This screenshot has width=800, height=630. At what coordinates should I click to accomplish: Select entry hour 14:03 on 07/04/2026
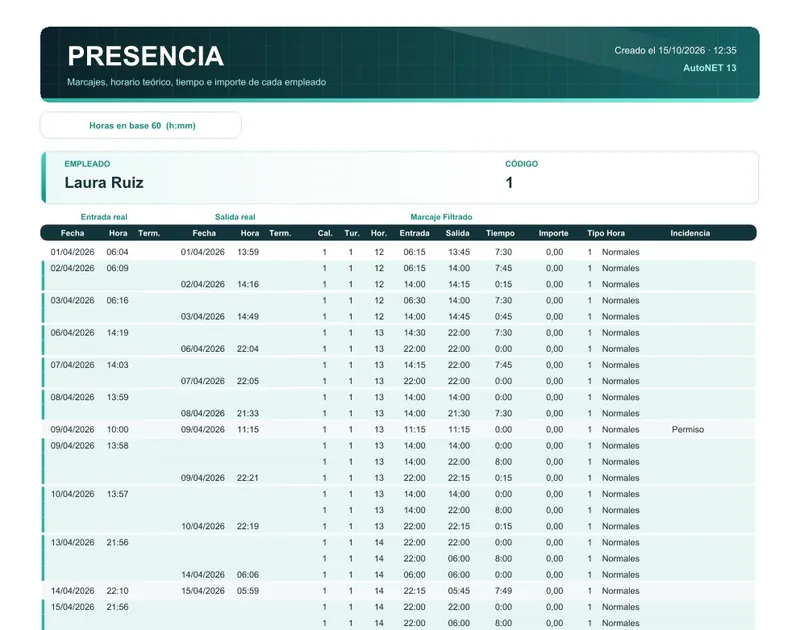tap(117, 365)
